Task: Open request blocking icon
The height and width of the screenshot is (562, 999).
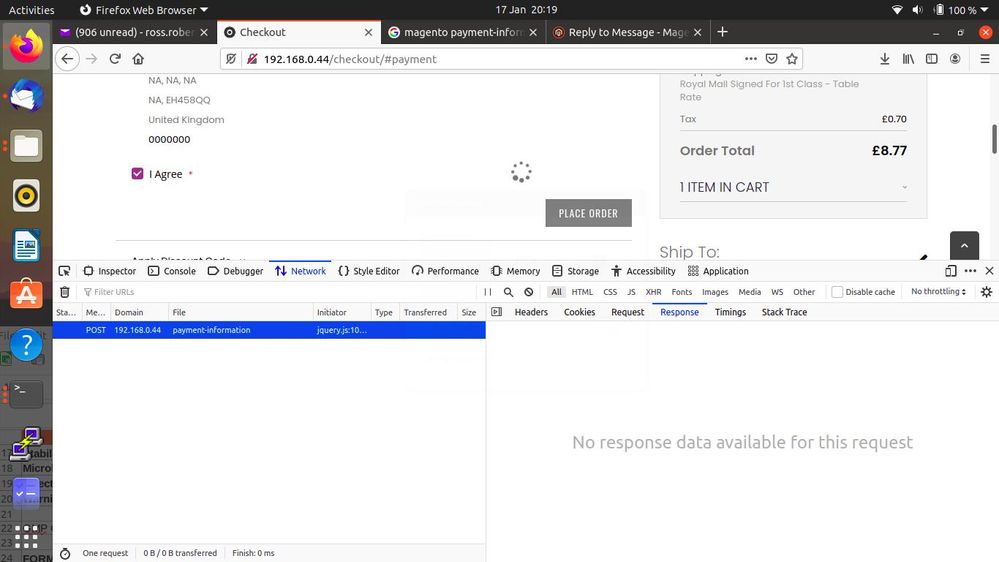Action: coord(529,292)
